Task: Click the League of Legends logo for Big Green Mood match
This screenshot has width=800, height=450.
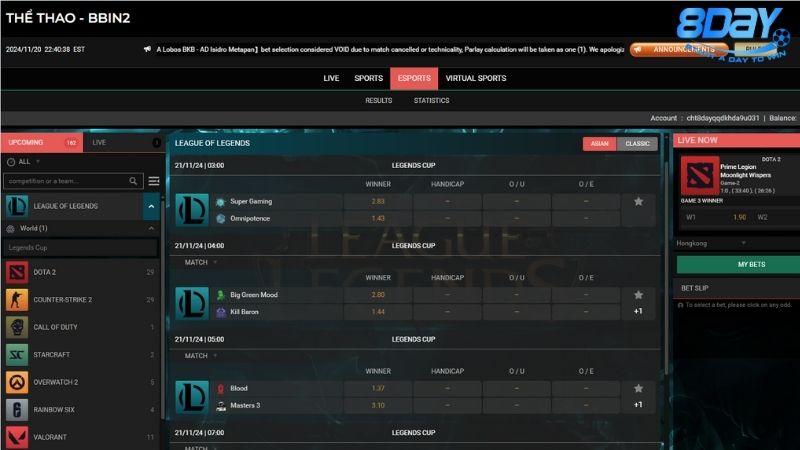Action: 192,303
